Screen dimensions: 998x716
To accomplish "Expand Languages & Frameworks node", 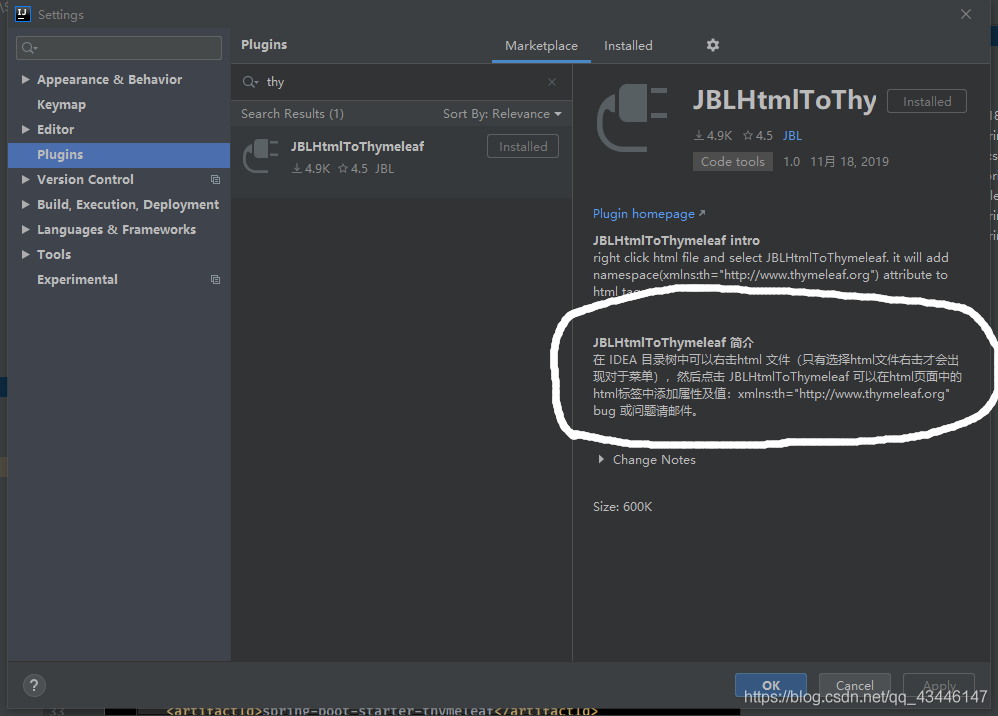I will click(25, 229).
